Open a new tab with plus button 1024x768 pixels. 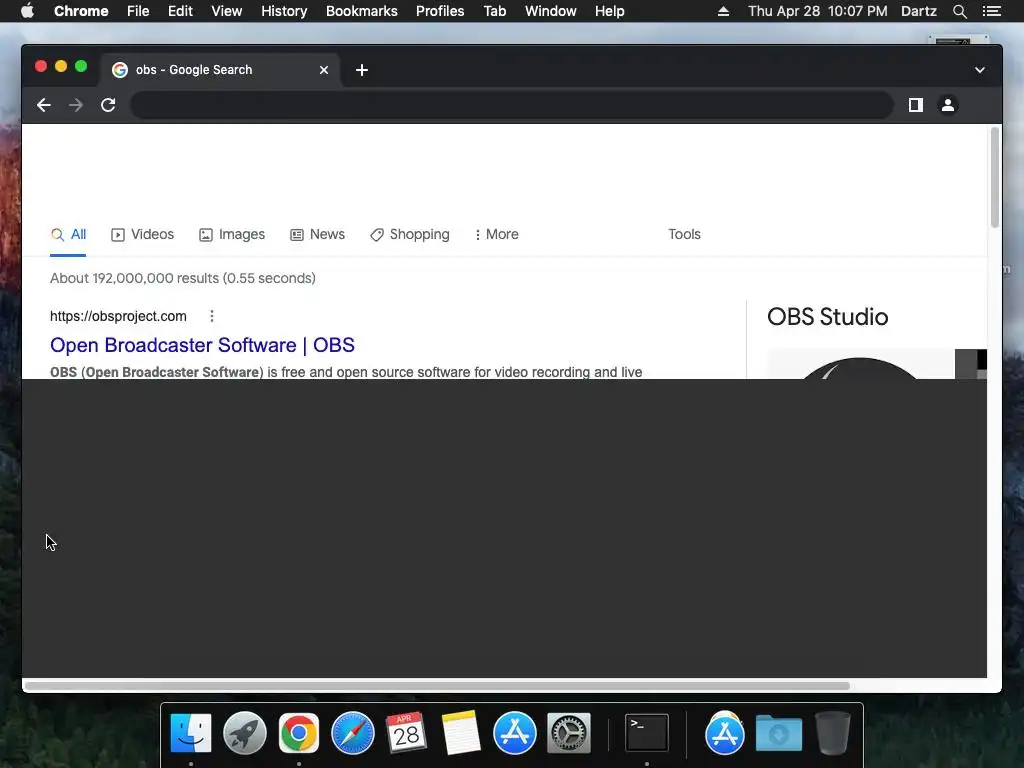tap(362, 70)
